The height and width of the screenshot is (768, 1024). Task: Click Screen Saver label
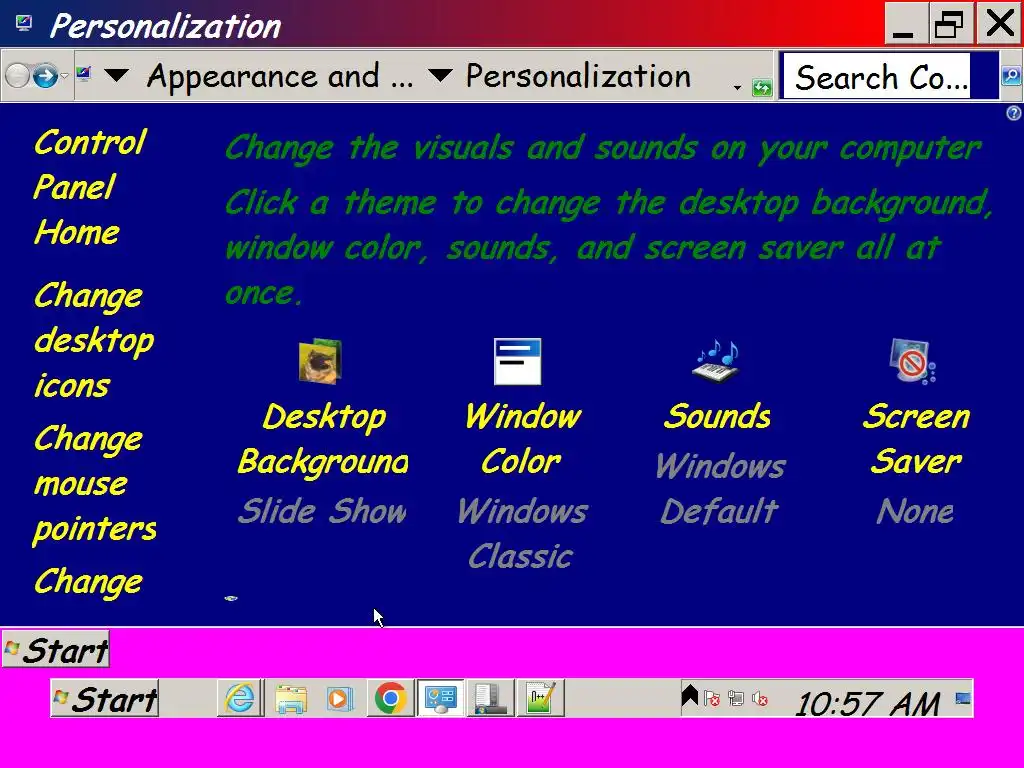pos(916,440)
